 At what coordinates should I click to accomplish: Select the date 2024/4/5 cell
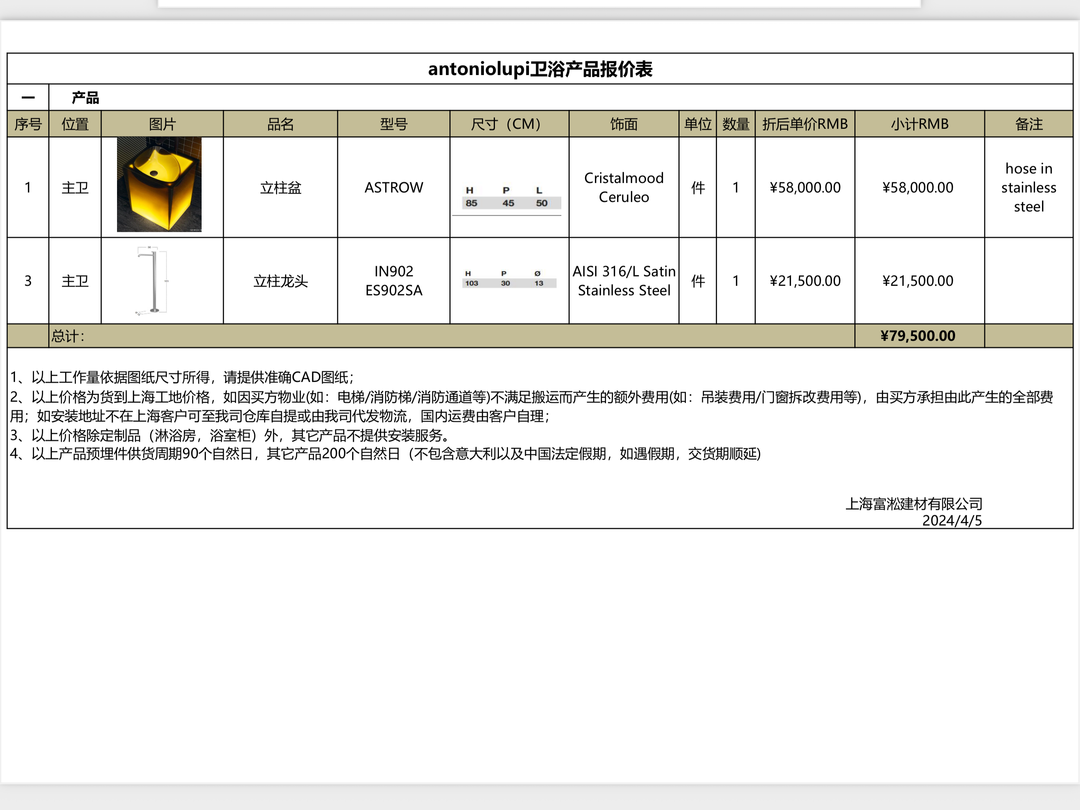tap(951, 520)
